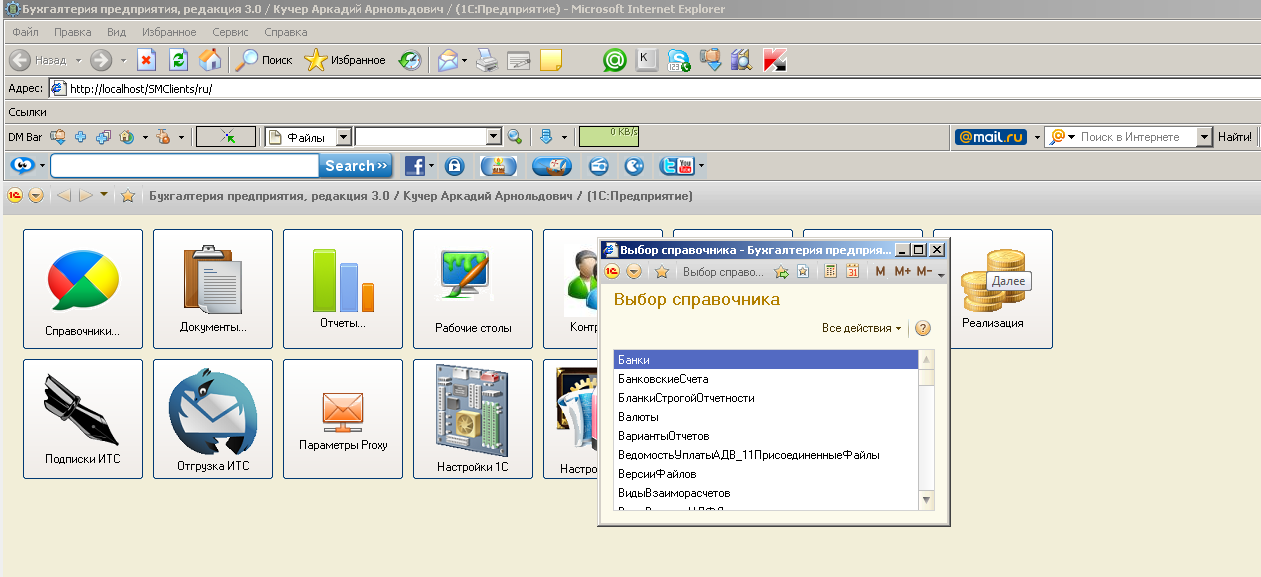This screenshot has height=577, width=1261.
Task: Click the yellow sticky note toolbar icon
Action: [550, 60]
